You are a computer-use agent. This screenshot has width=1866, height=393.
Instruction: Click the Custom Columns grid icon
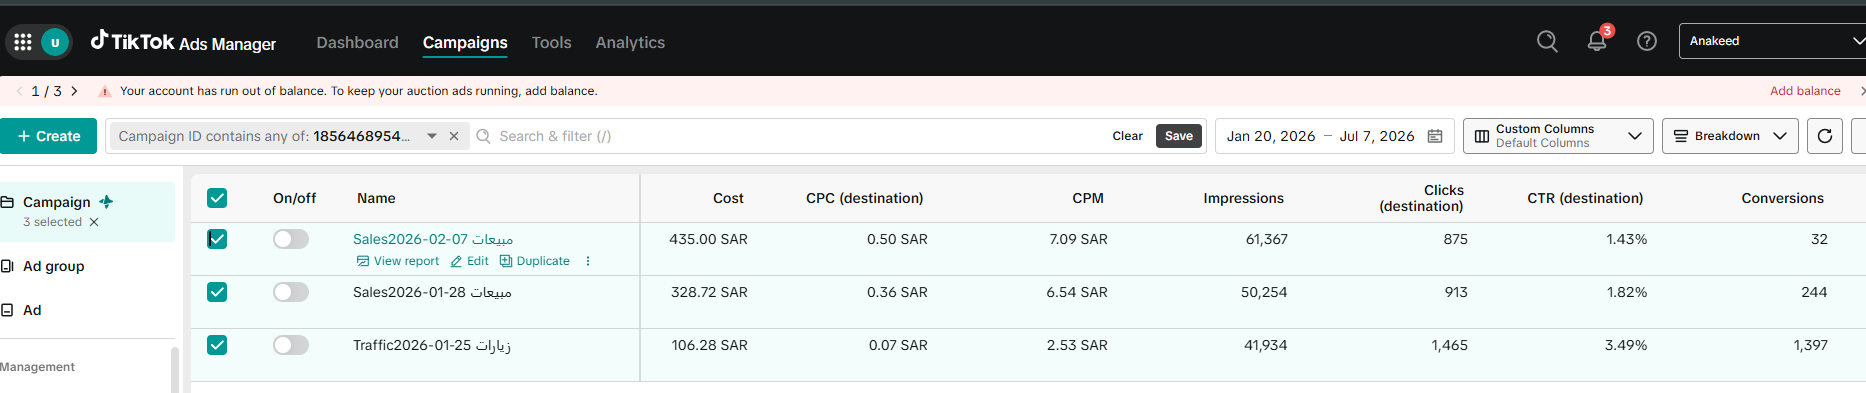coord(1482,136)
